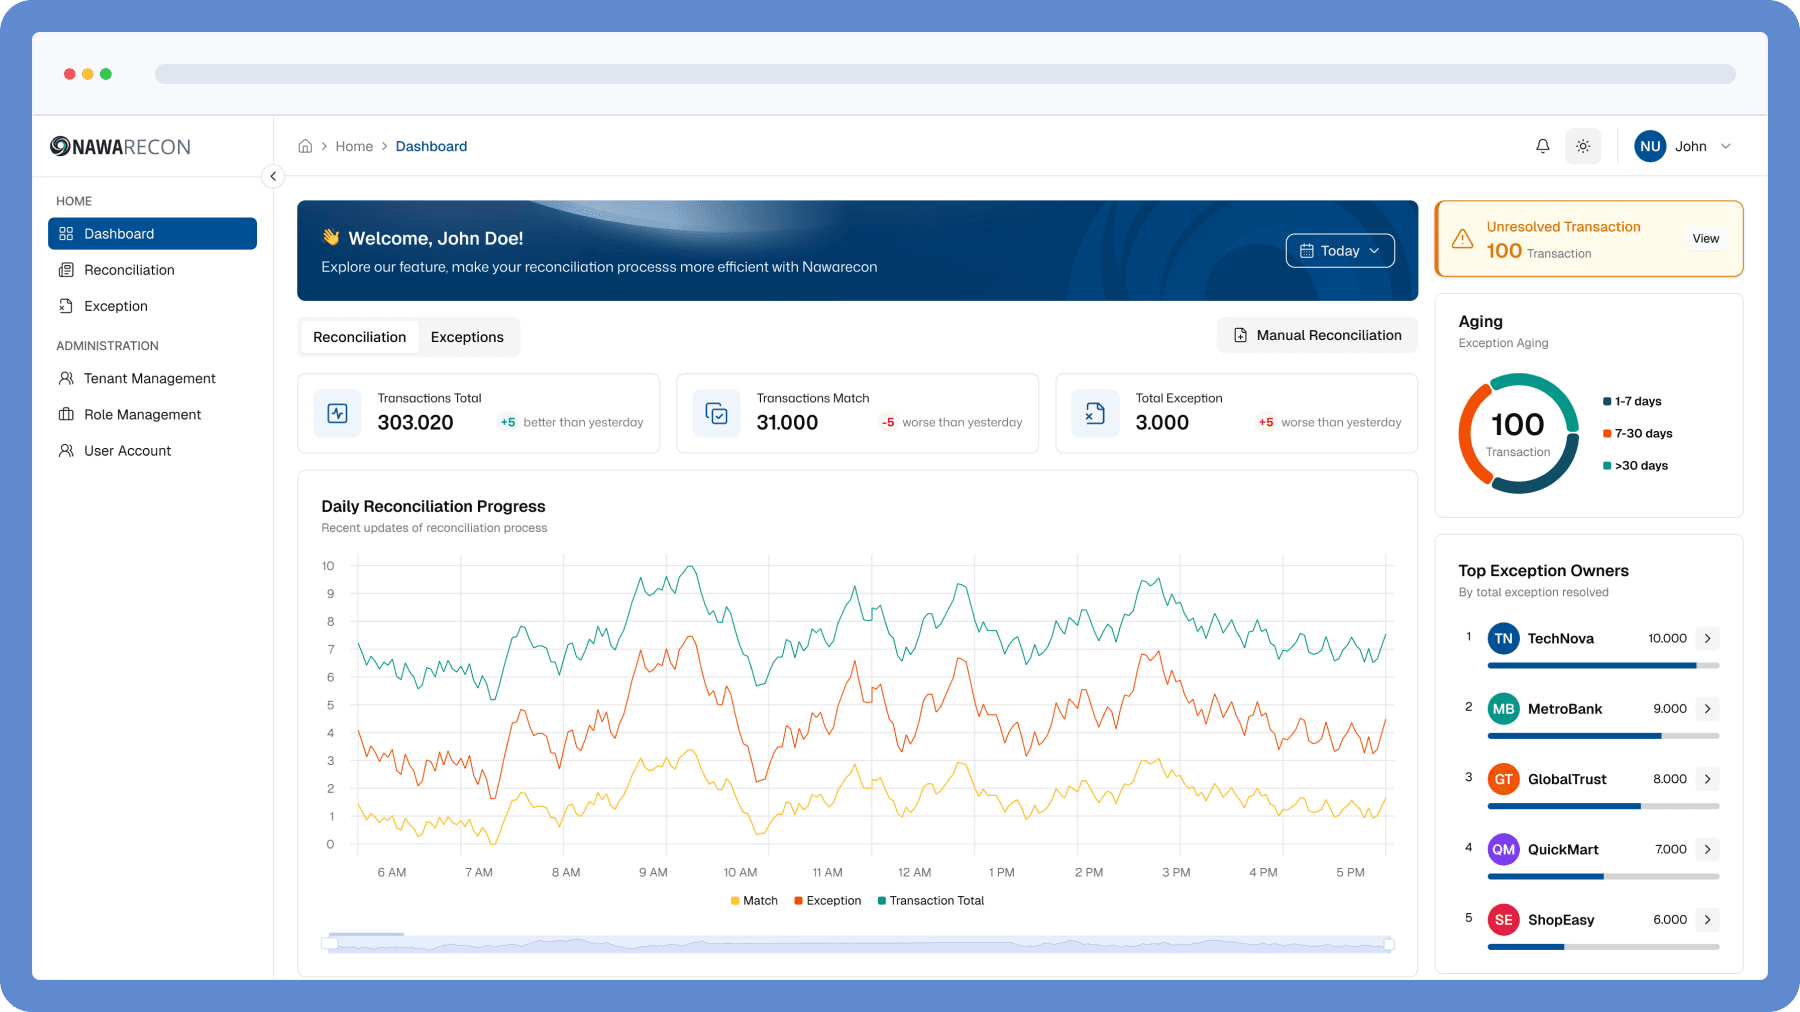Viewport: 1800px width, 1012px height.
Task: Click Transactions Total card icon
Action: (337, 413)
